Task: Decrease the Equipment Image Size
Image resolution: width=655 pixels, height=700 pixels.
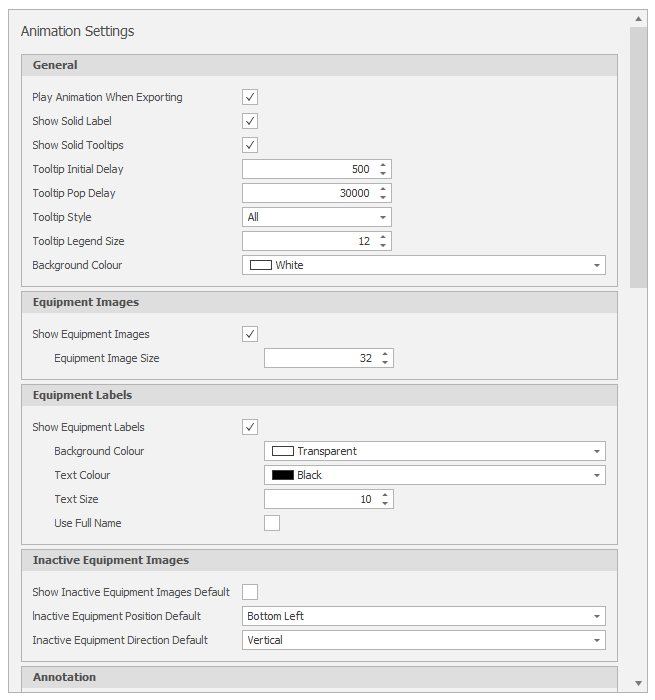Action: point(384,362)
